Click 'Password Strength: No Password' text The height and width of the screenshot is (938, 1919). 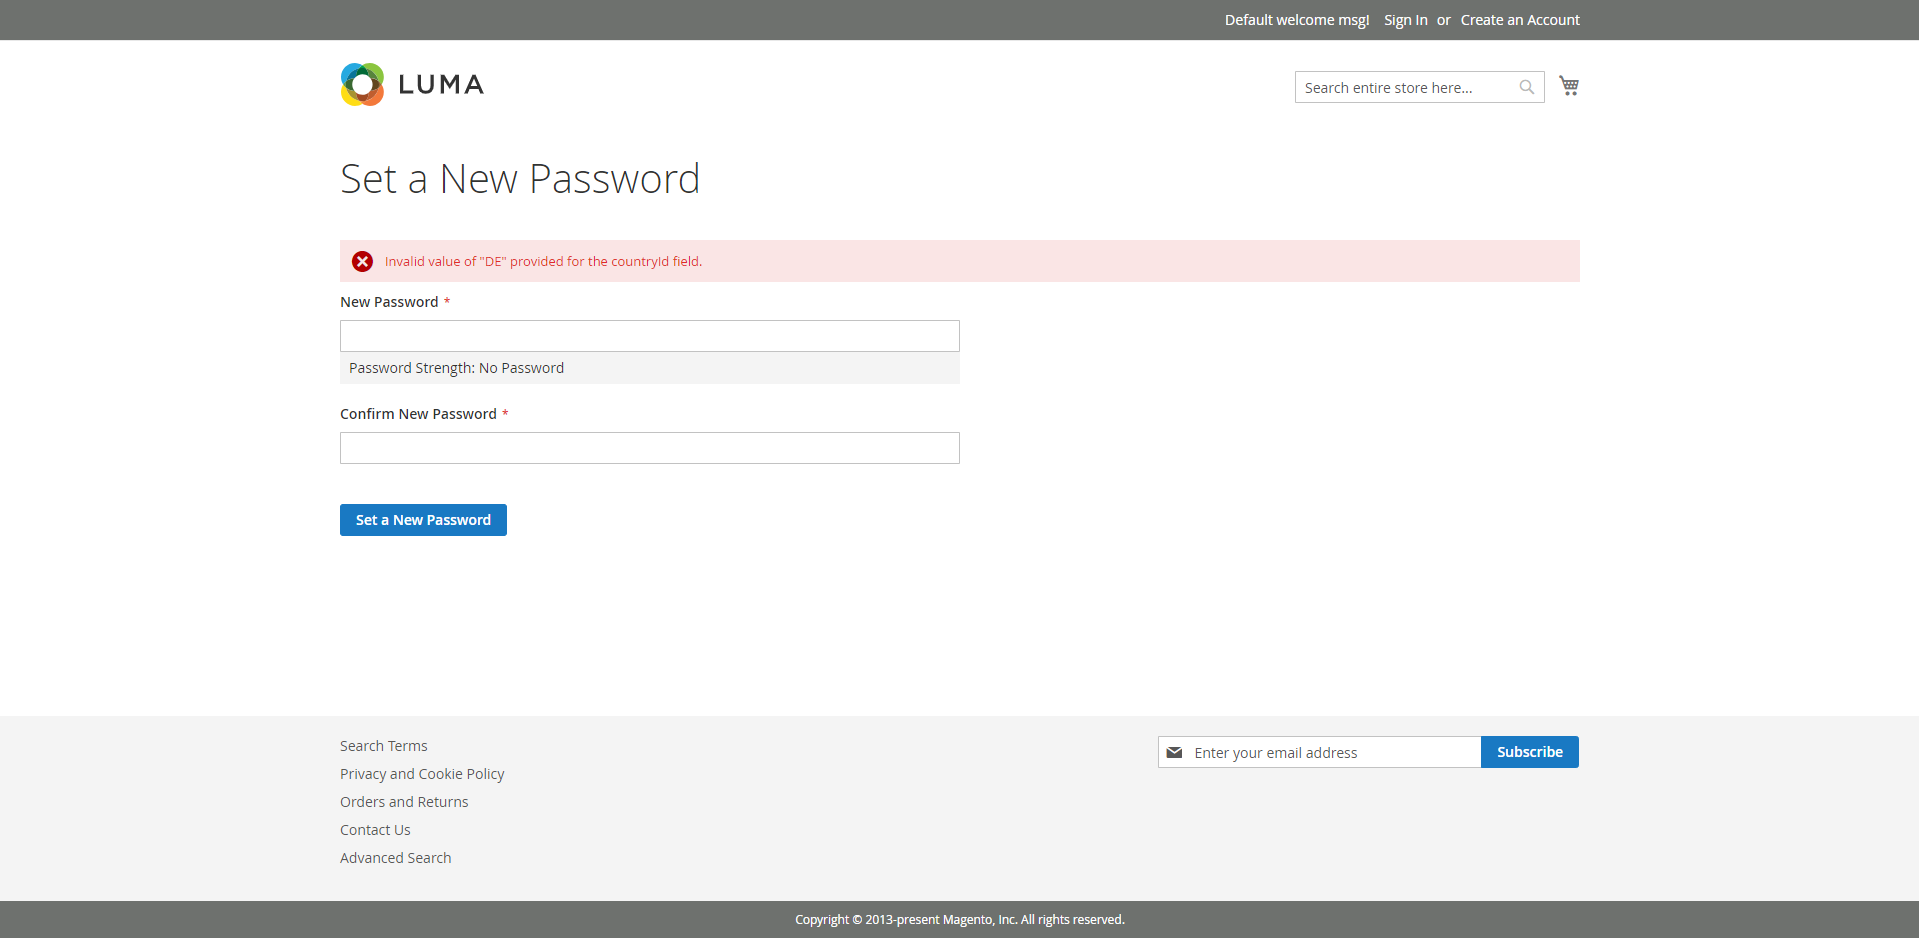(456, 368)
